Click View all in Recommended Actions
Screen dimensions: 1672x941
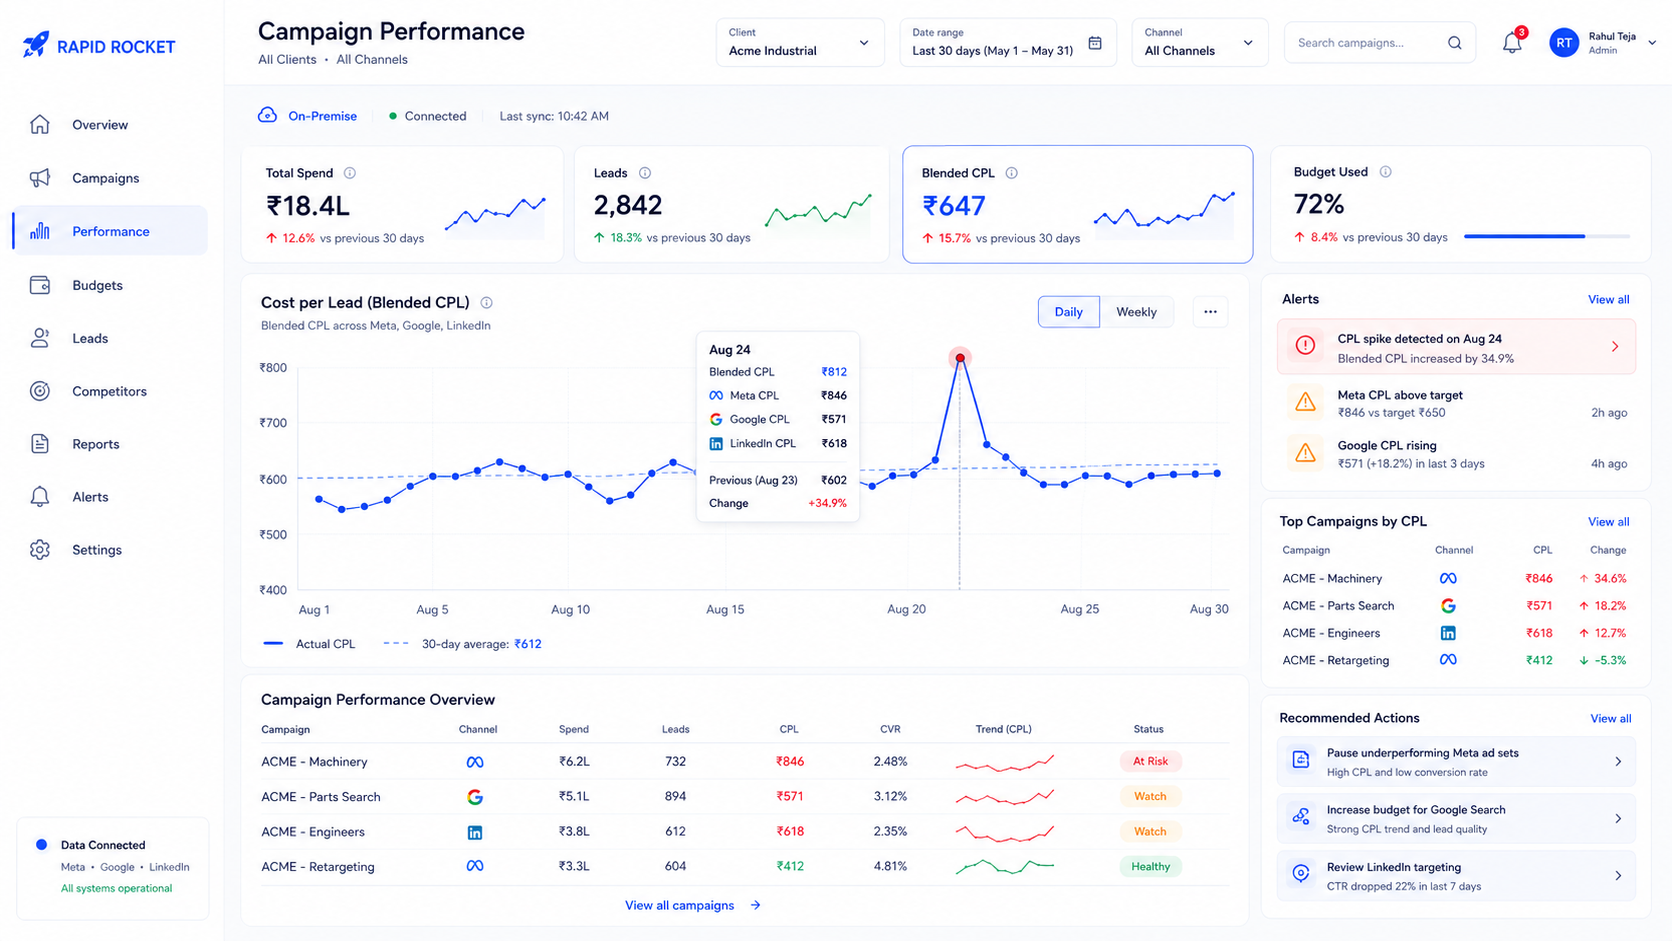pos(1610,719)
